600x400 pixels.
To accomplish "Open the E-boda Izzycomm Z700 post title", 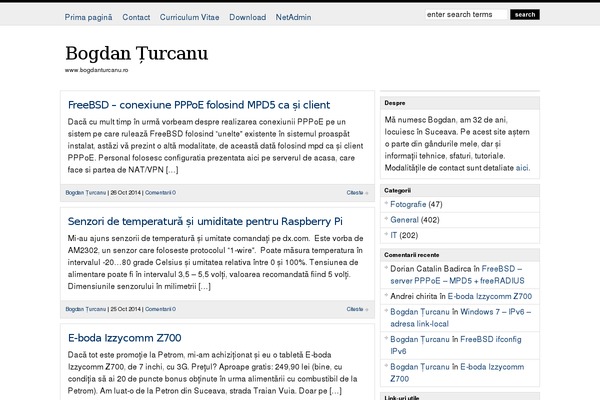I will pos(124,338).
